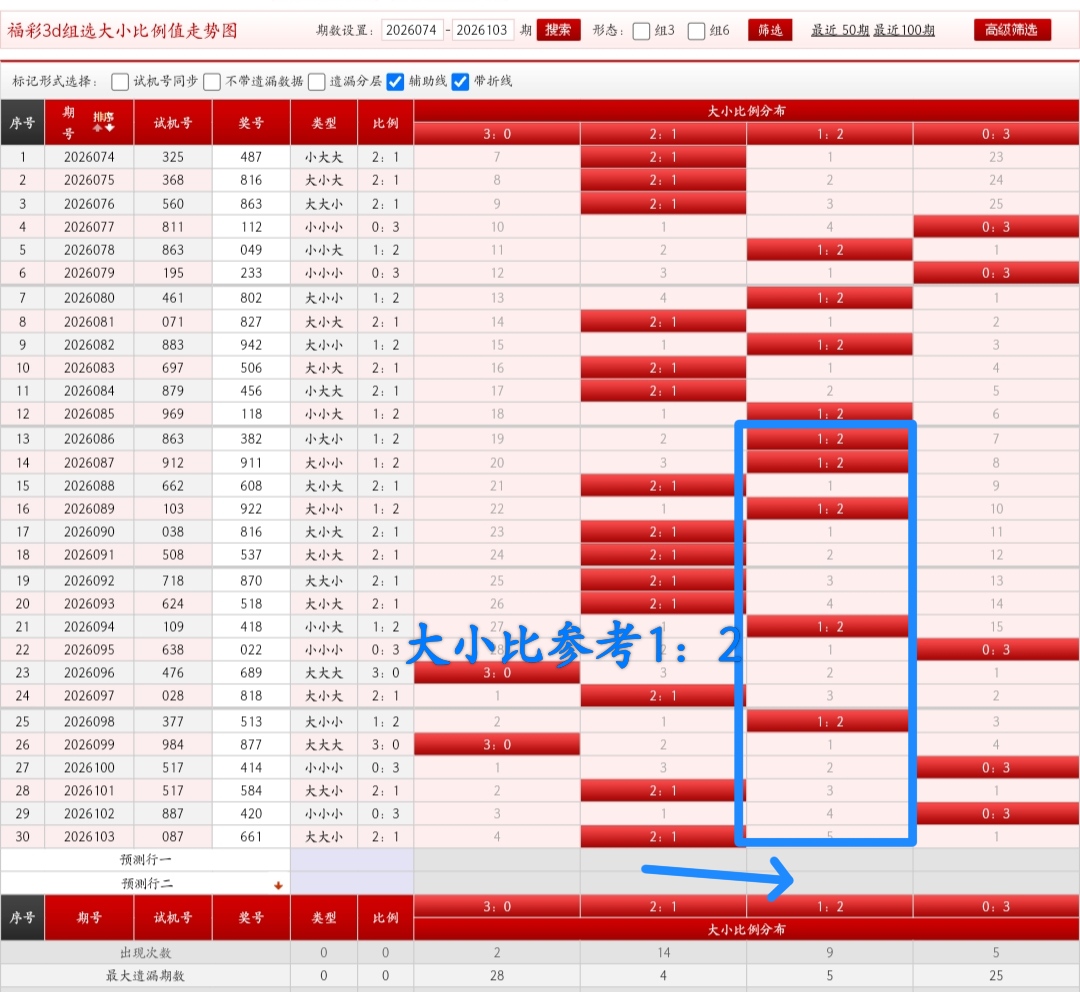Uncheck the 带折线 checkbox
The width and height of the screenshot is (1080, 992).
[460, 82]
